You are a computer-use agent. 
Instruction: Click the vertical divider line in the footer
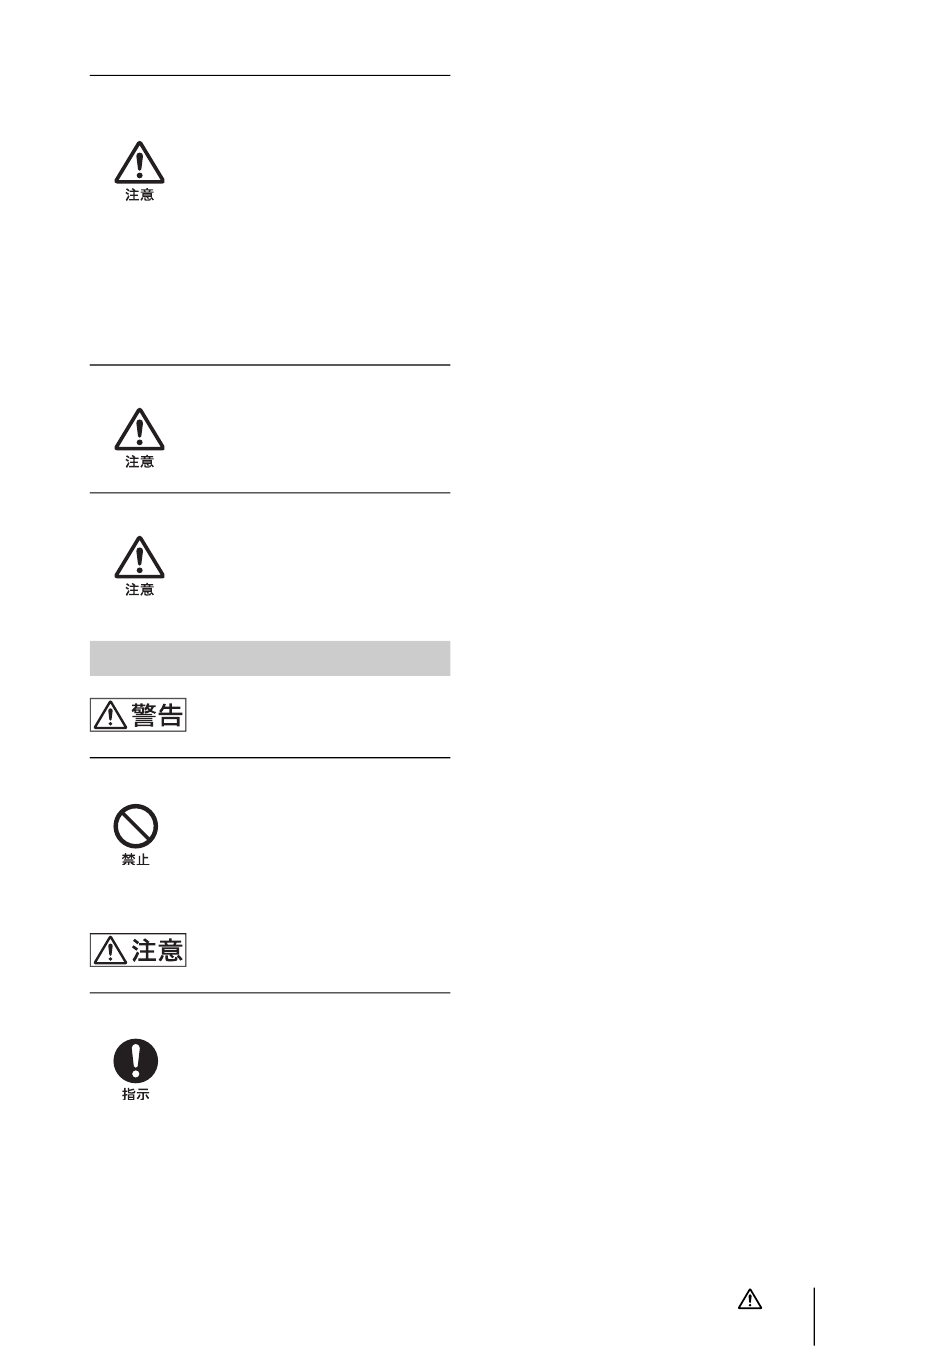pos(814,1316)
